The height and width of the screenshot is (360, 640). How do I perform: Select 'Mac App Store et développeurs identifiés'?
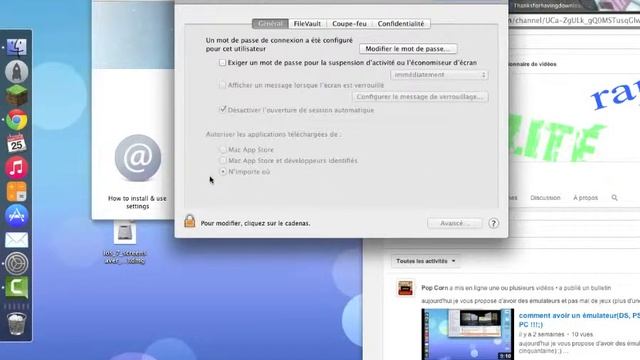(223, 161)
